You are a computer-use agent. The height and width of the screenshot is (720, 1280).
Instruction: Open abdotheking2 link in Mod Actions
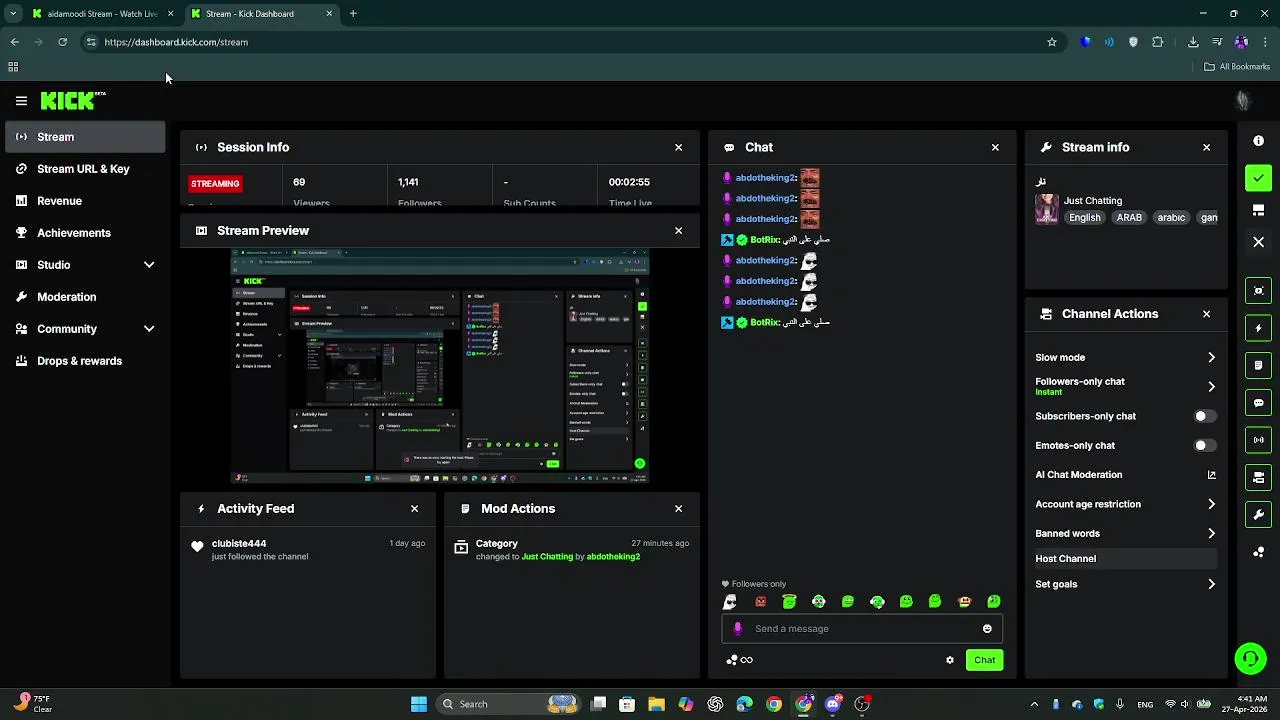613,557
